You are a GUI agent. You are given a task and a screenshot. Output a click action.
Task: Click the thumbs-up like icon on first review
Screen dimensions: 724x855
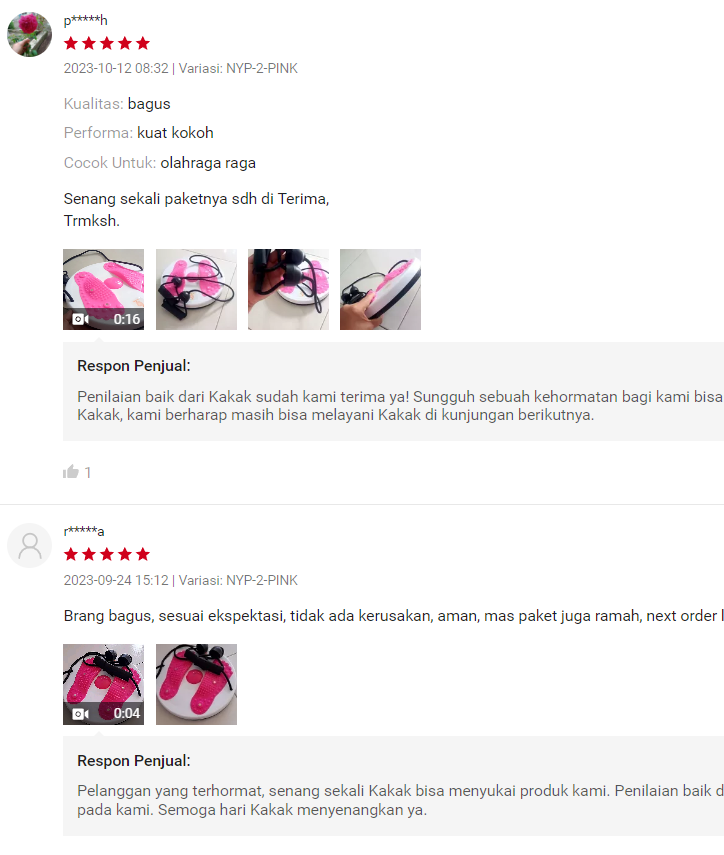click(71, 472)
